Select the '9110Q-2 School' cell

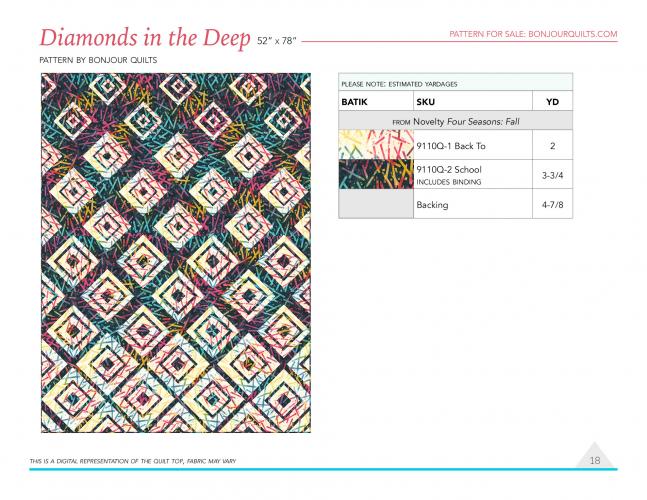click(x=473, y=175)
